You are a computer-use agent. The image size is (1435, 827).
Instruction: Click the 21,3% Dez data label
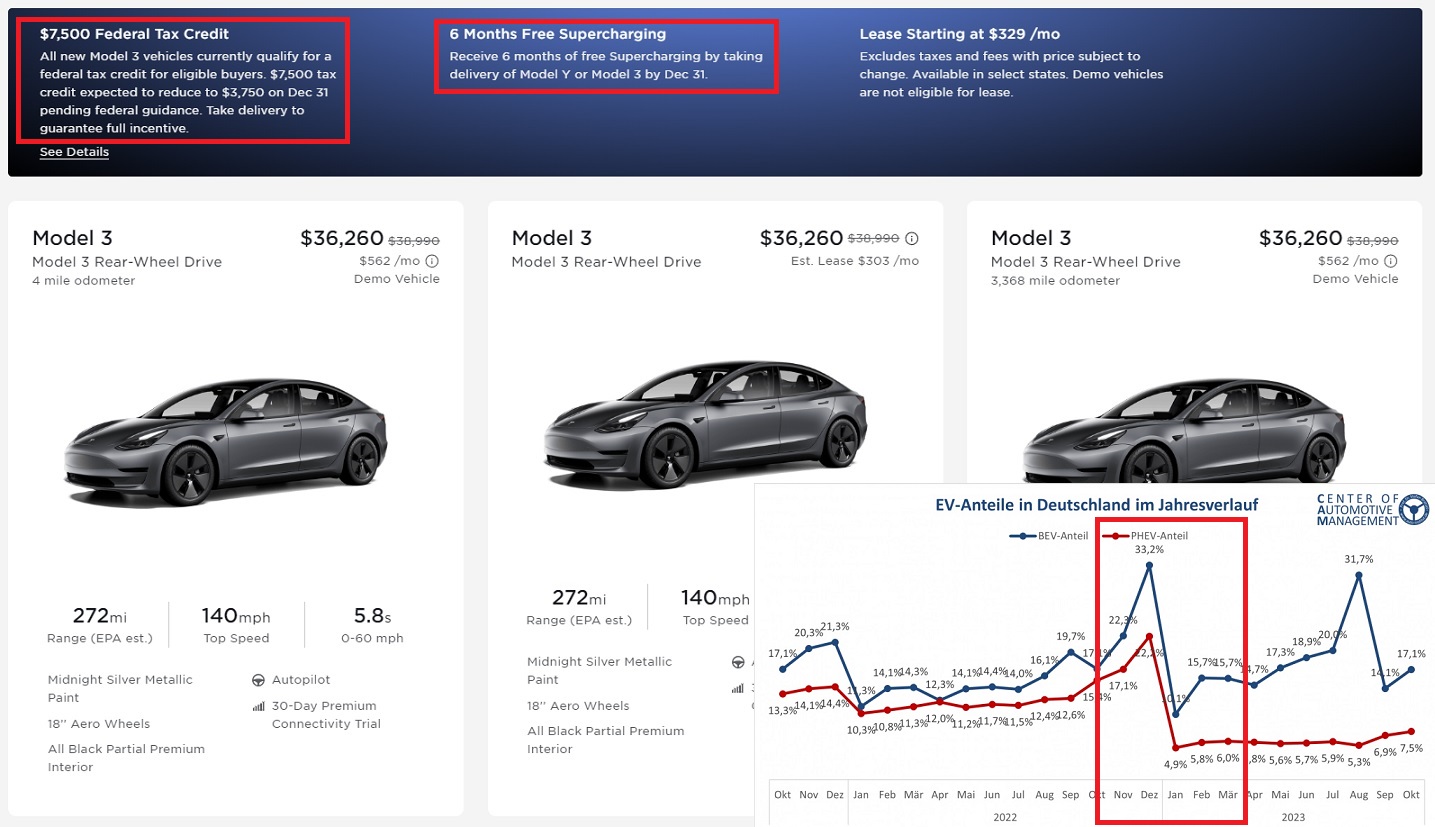(835, 627)
